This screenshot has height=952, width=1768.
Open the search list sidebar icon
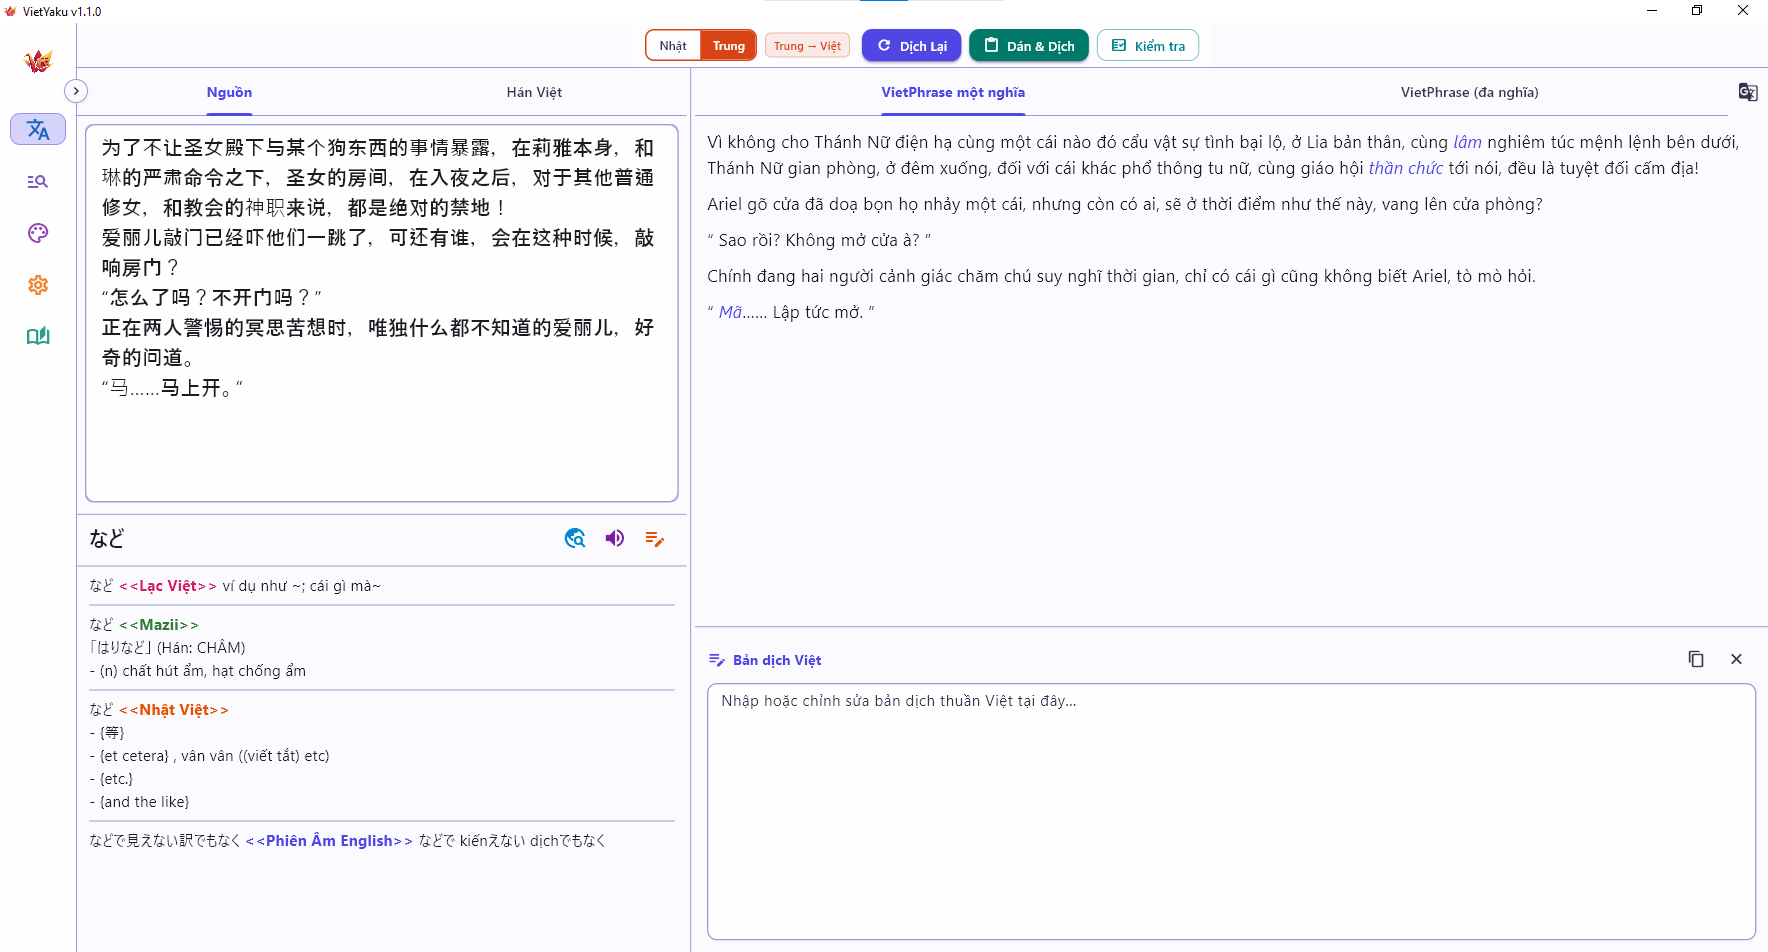coord(38,181)
